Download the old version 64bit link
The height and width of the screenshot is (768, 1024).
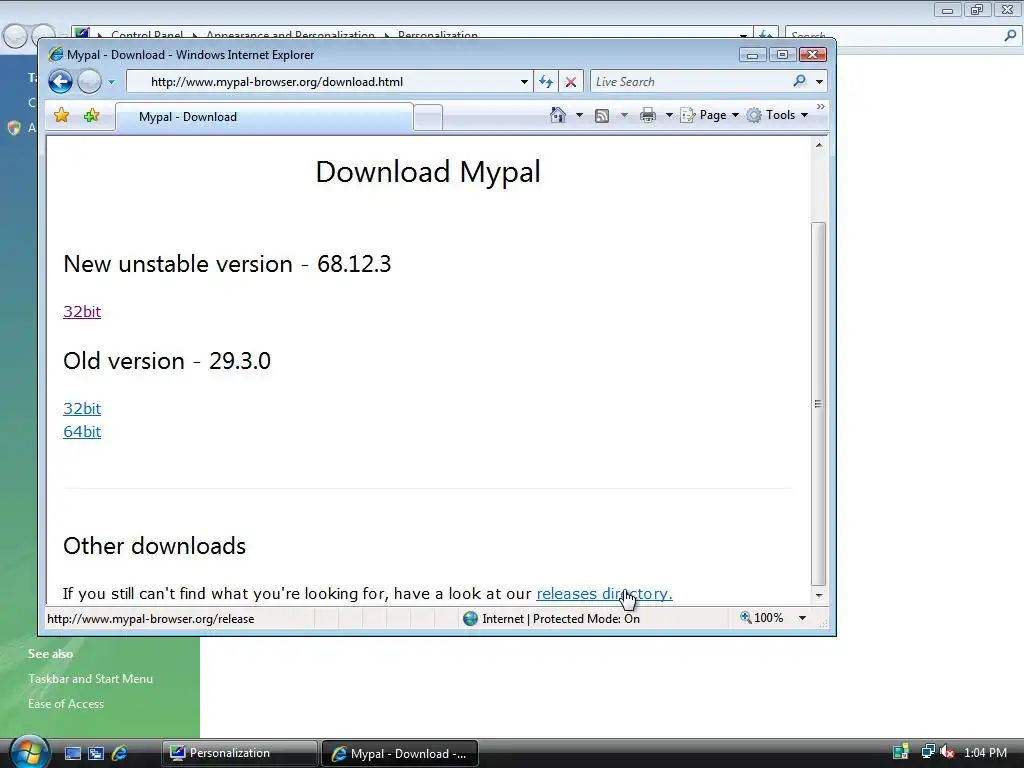click(82, 432)
